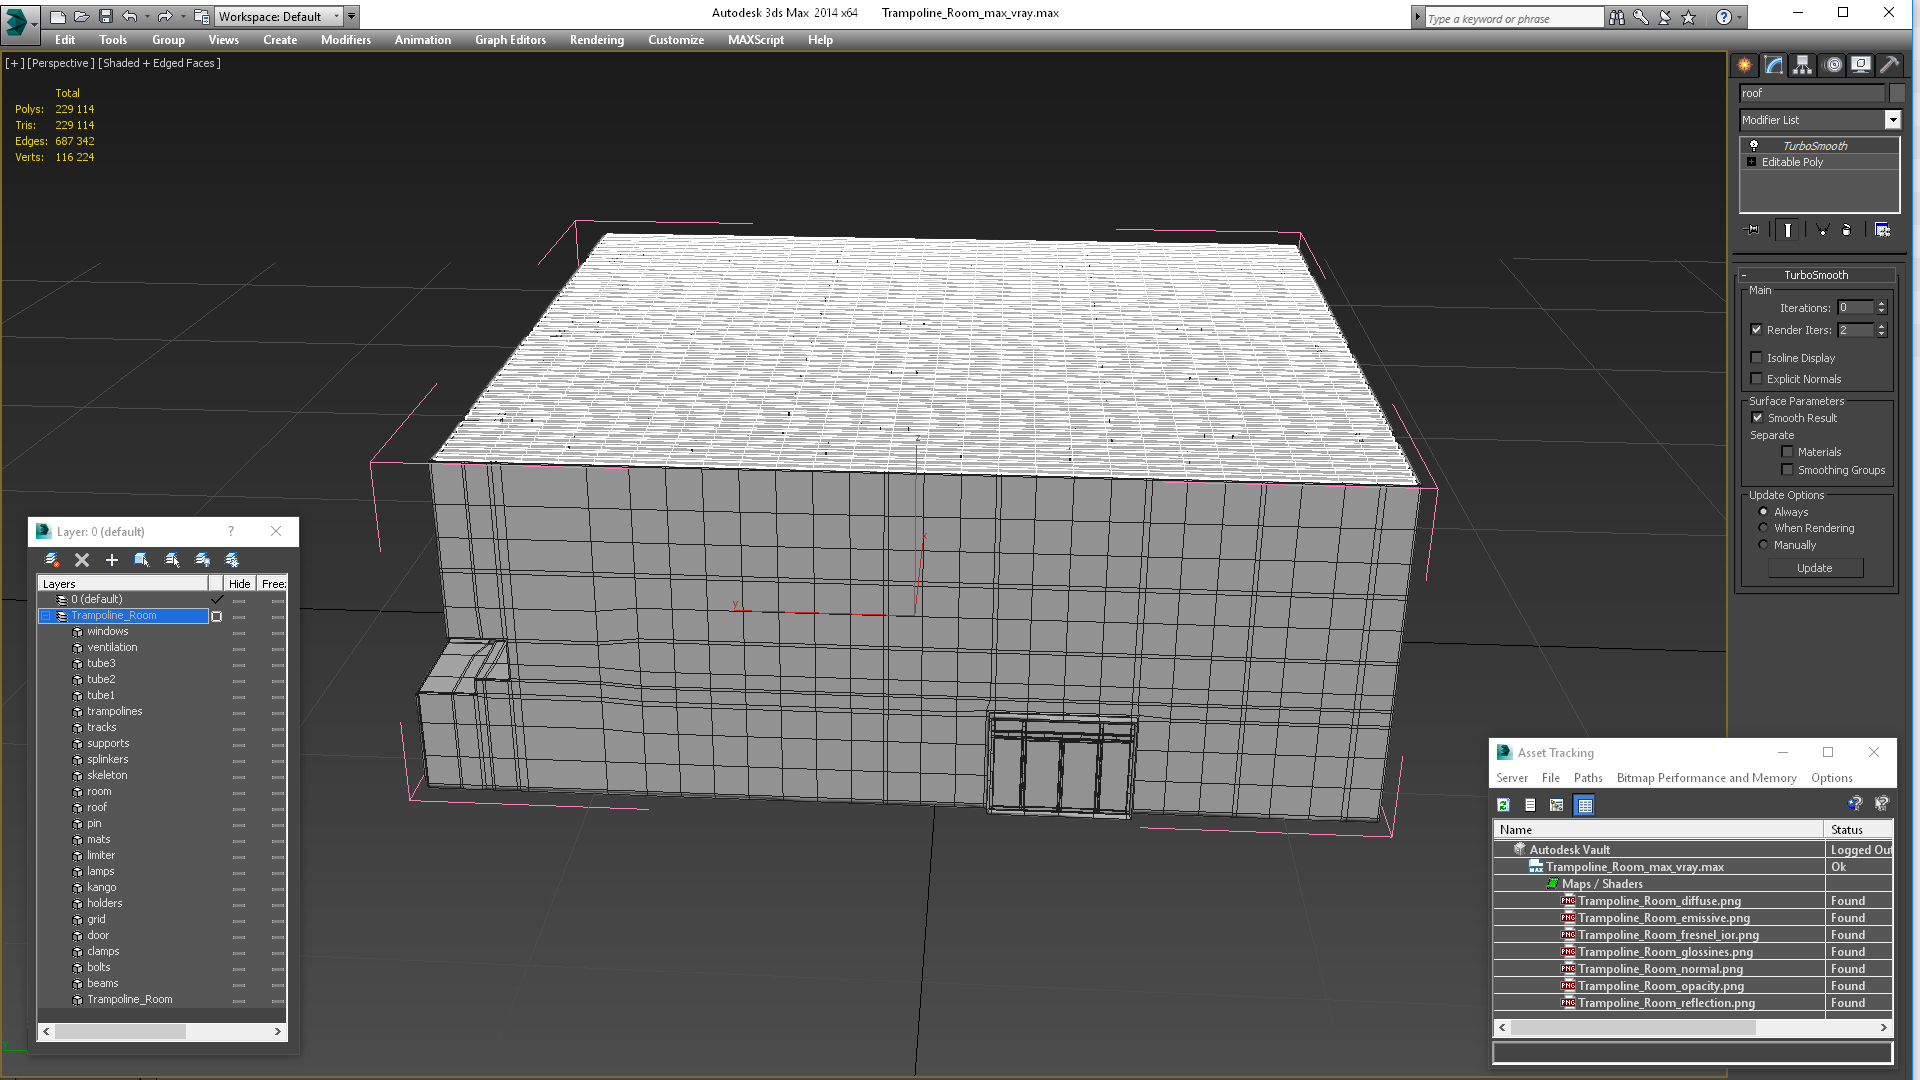Click the Perspective viewport label

pyautogui.click(x=60, y=63)
